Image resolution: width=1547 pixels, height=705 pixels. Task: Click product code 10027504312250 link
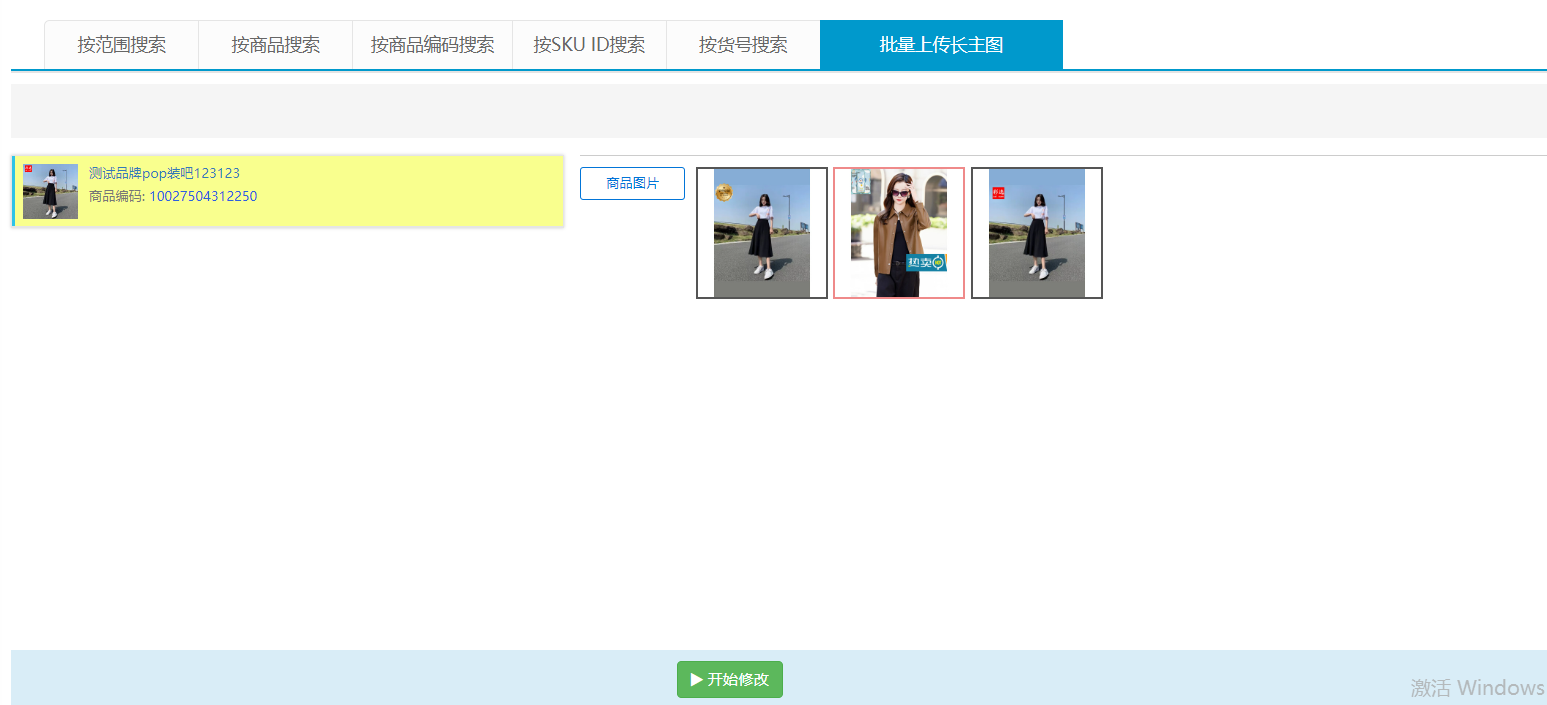coord(203,197)
